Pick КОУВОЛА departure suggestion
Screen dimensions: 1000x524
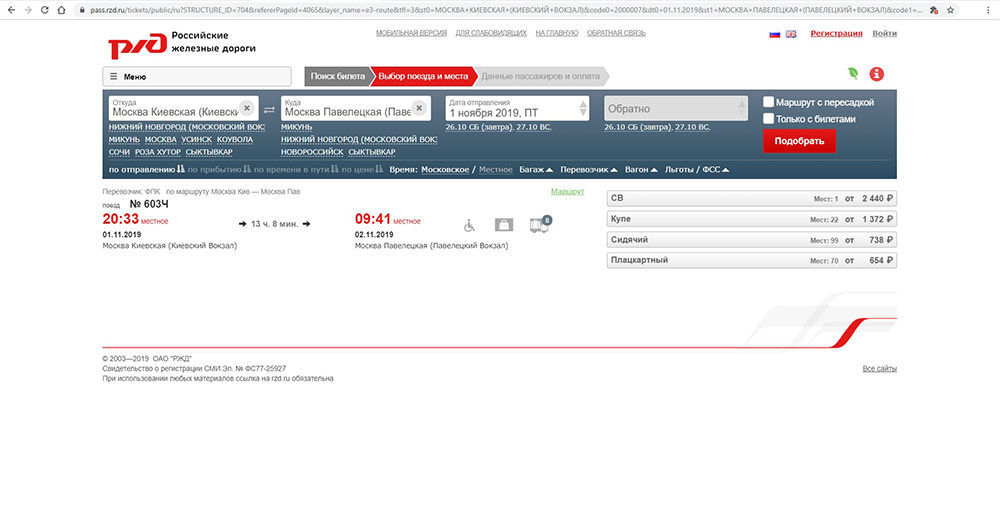[x=235, y=140]
